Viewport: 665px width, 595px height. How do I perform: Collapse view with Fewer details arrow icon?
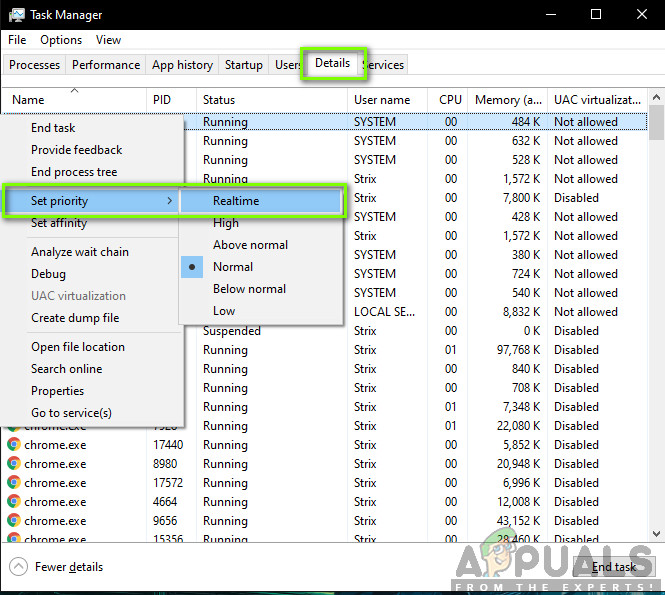click(x=18, y=567)
